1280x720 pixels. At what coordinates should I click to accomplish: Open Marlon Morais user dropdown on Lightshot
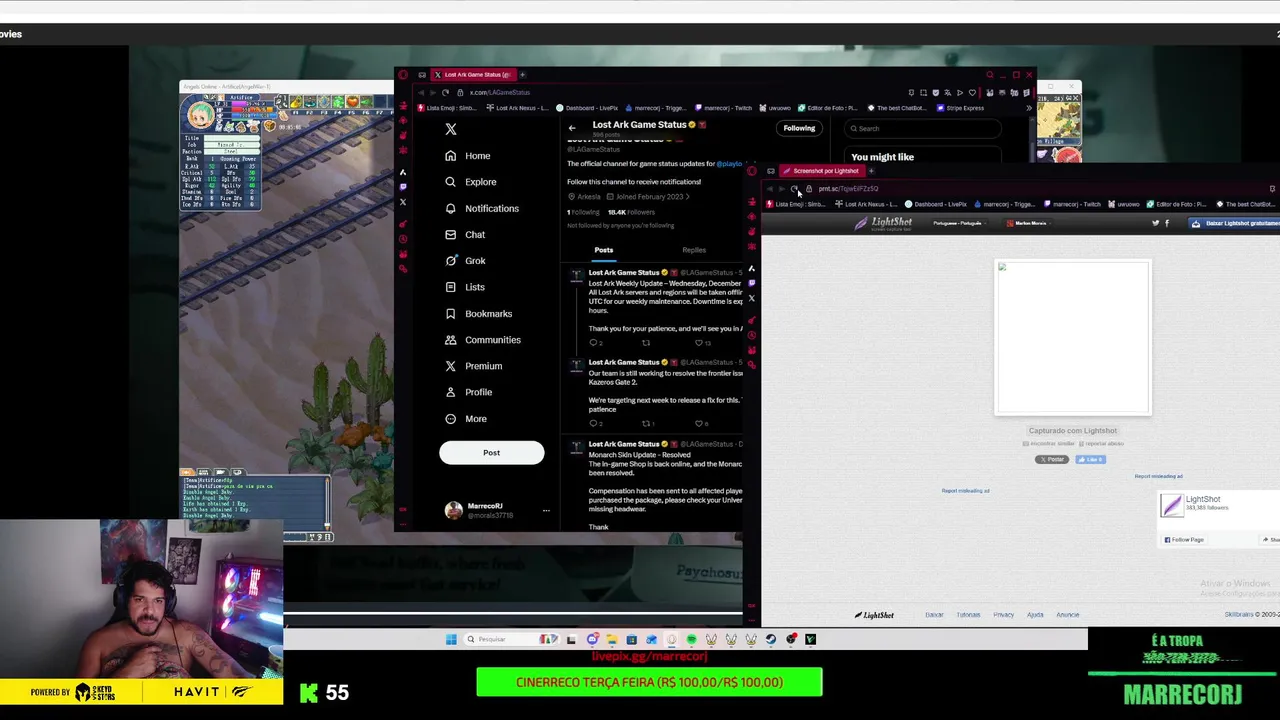pos(1027,223)
